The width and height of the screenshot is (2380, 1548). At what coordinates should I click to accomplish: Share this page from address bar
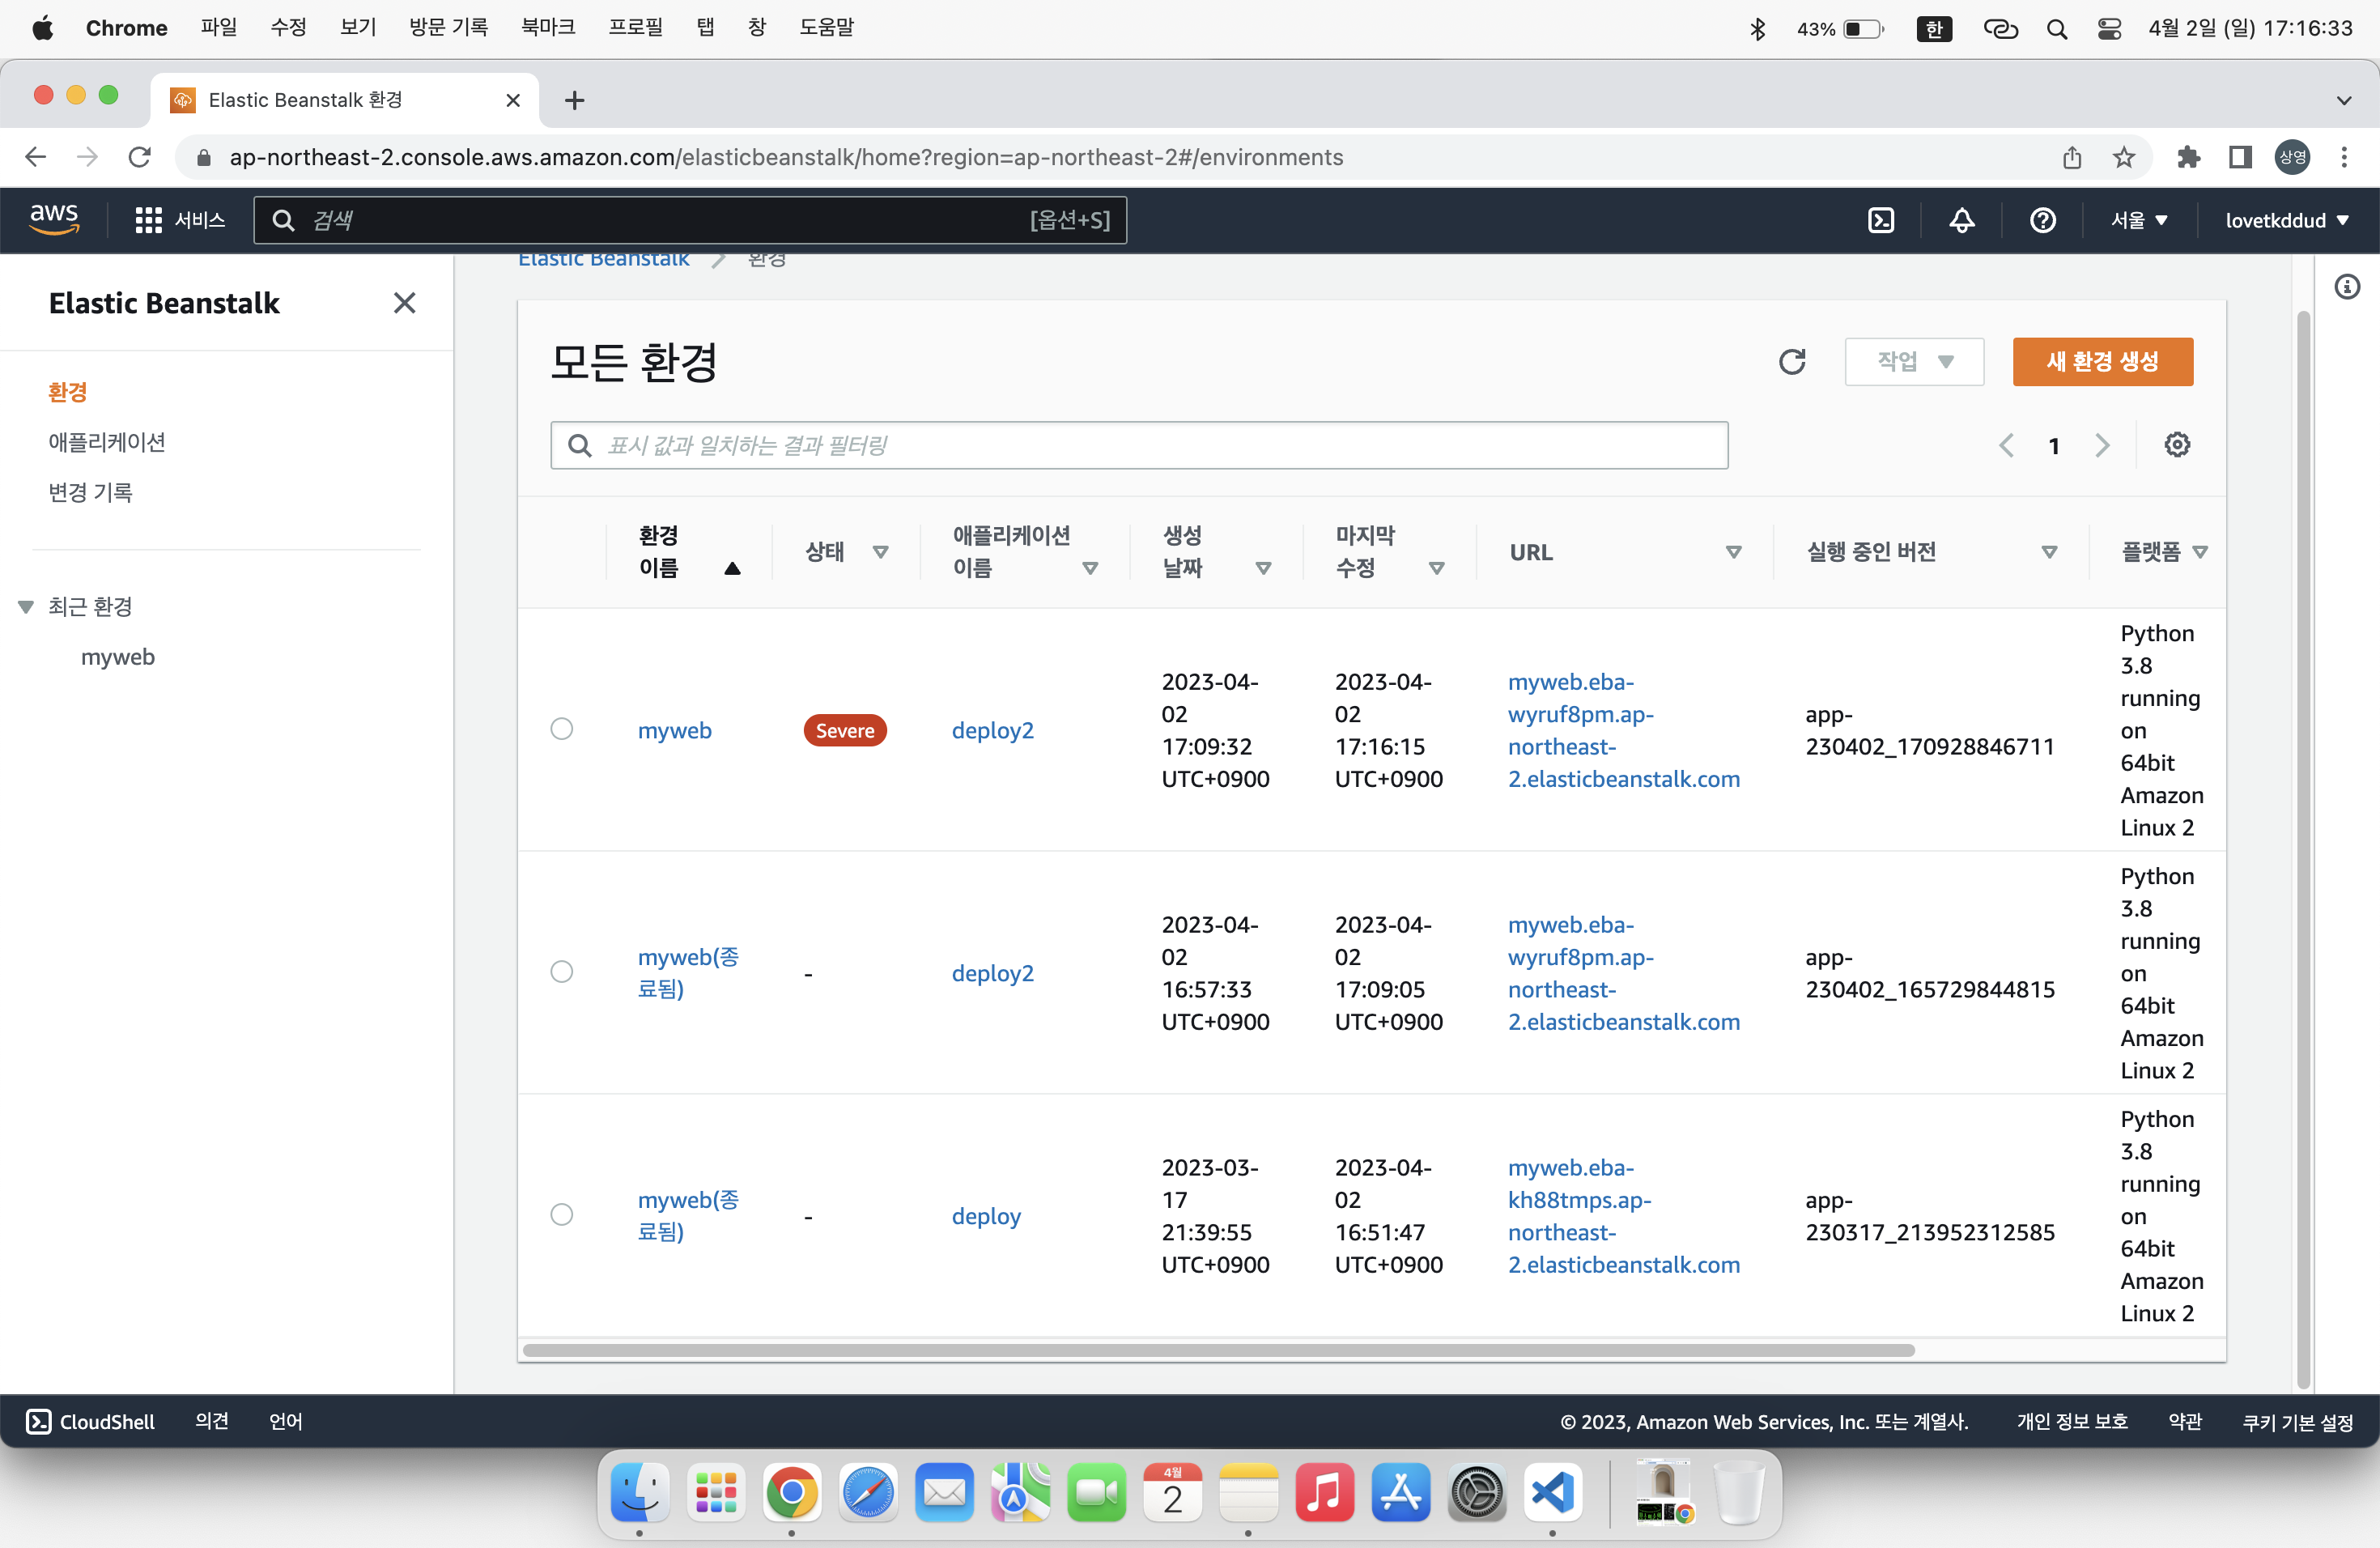[2071, 157]
